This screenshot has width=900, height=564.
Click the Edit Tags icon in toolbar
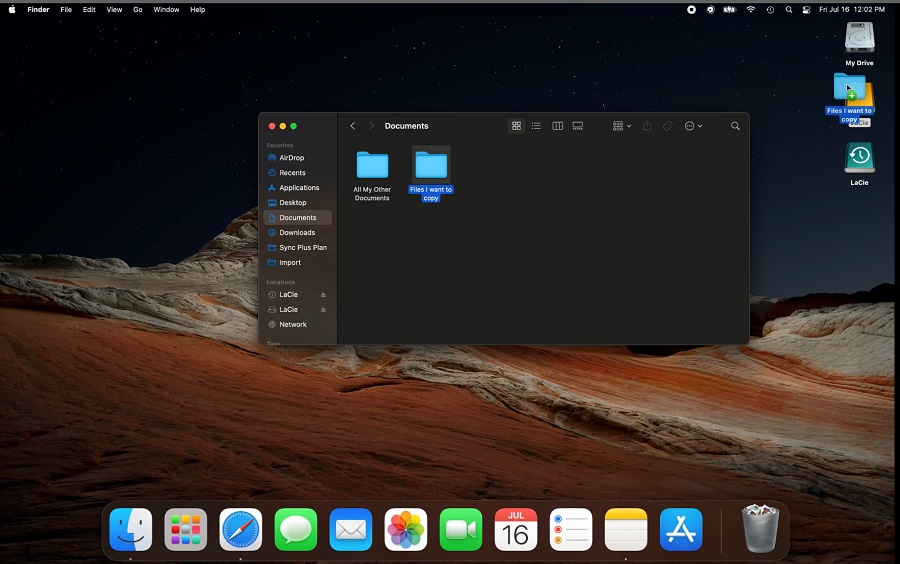[668, 126]
